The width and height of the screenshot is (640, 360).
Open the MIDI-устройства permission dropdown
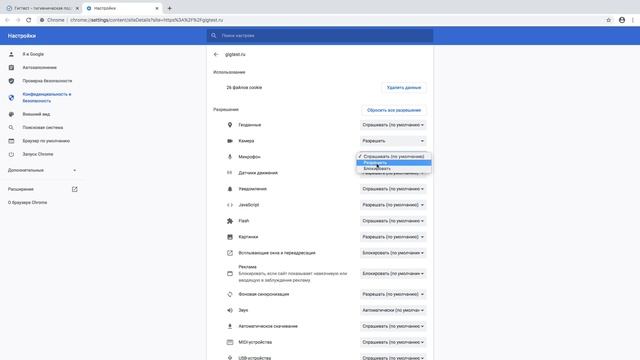coord(393,342)
